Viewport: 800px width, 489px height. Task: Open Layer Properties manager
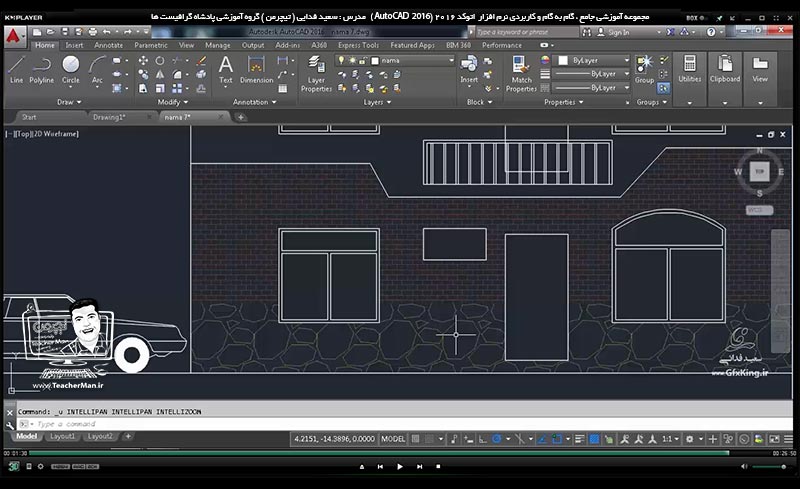[x=316, y=74]
